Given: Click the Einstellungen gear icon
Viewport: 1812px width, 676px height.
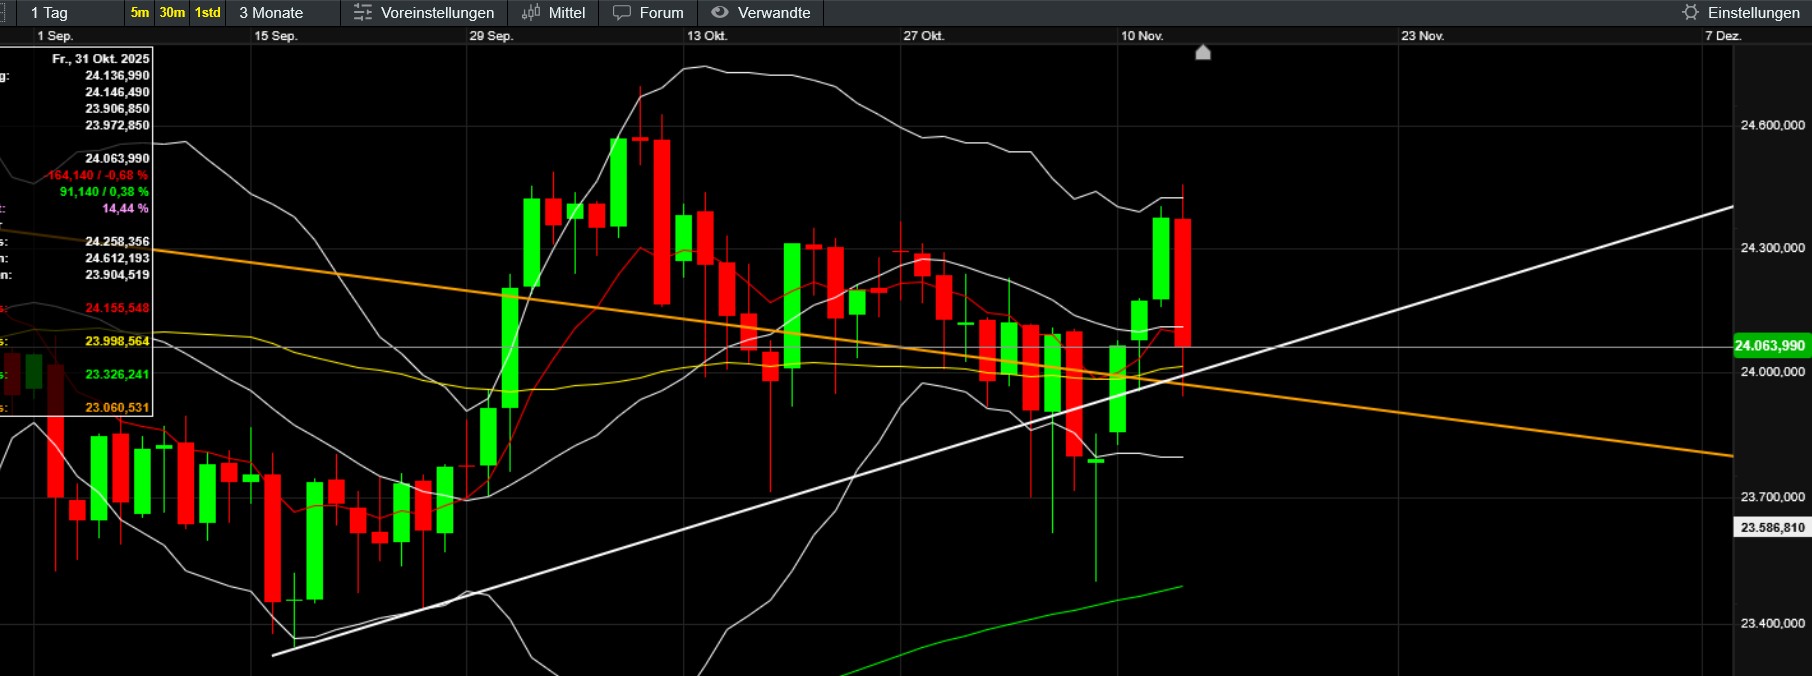Looking at the screenshot, I should (1690, 13).
